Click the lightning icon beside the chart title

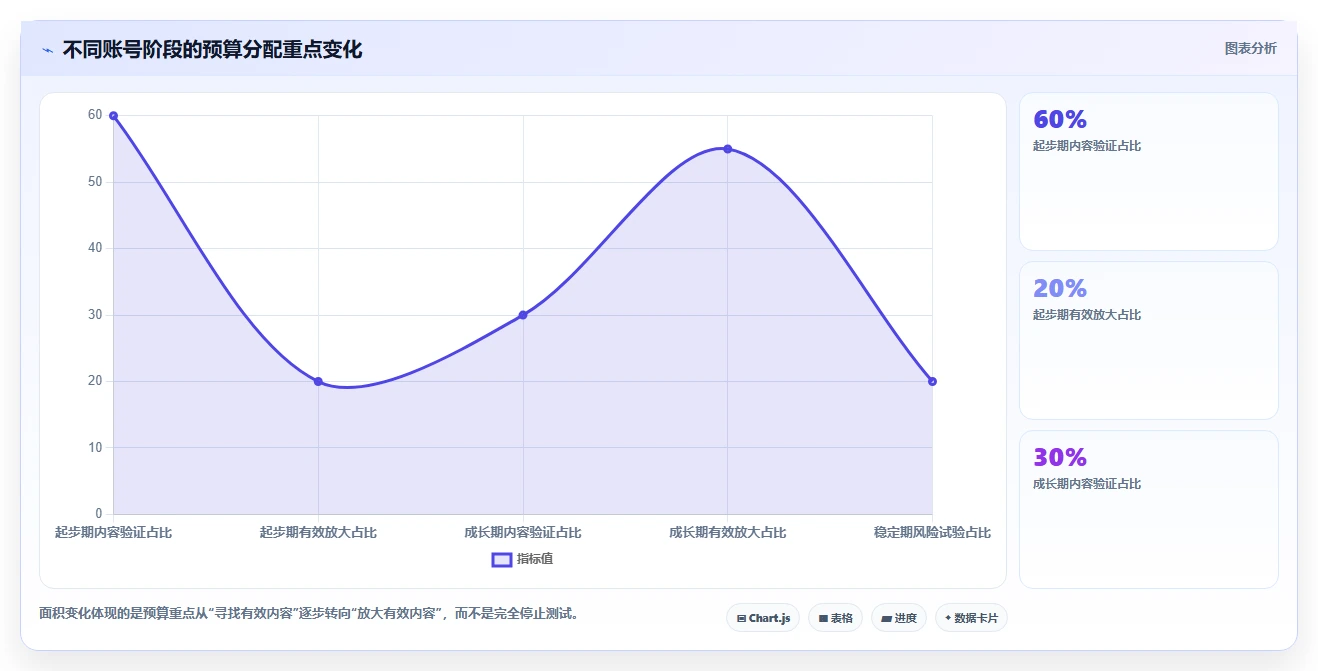point(47,50)
